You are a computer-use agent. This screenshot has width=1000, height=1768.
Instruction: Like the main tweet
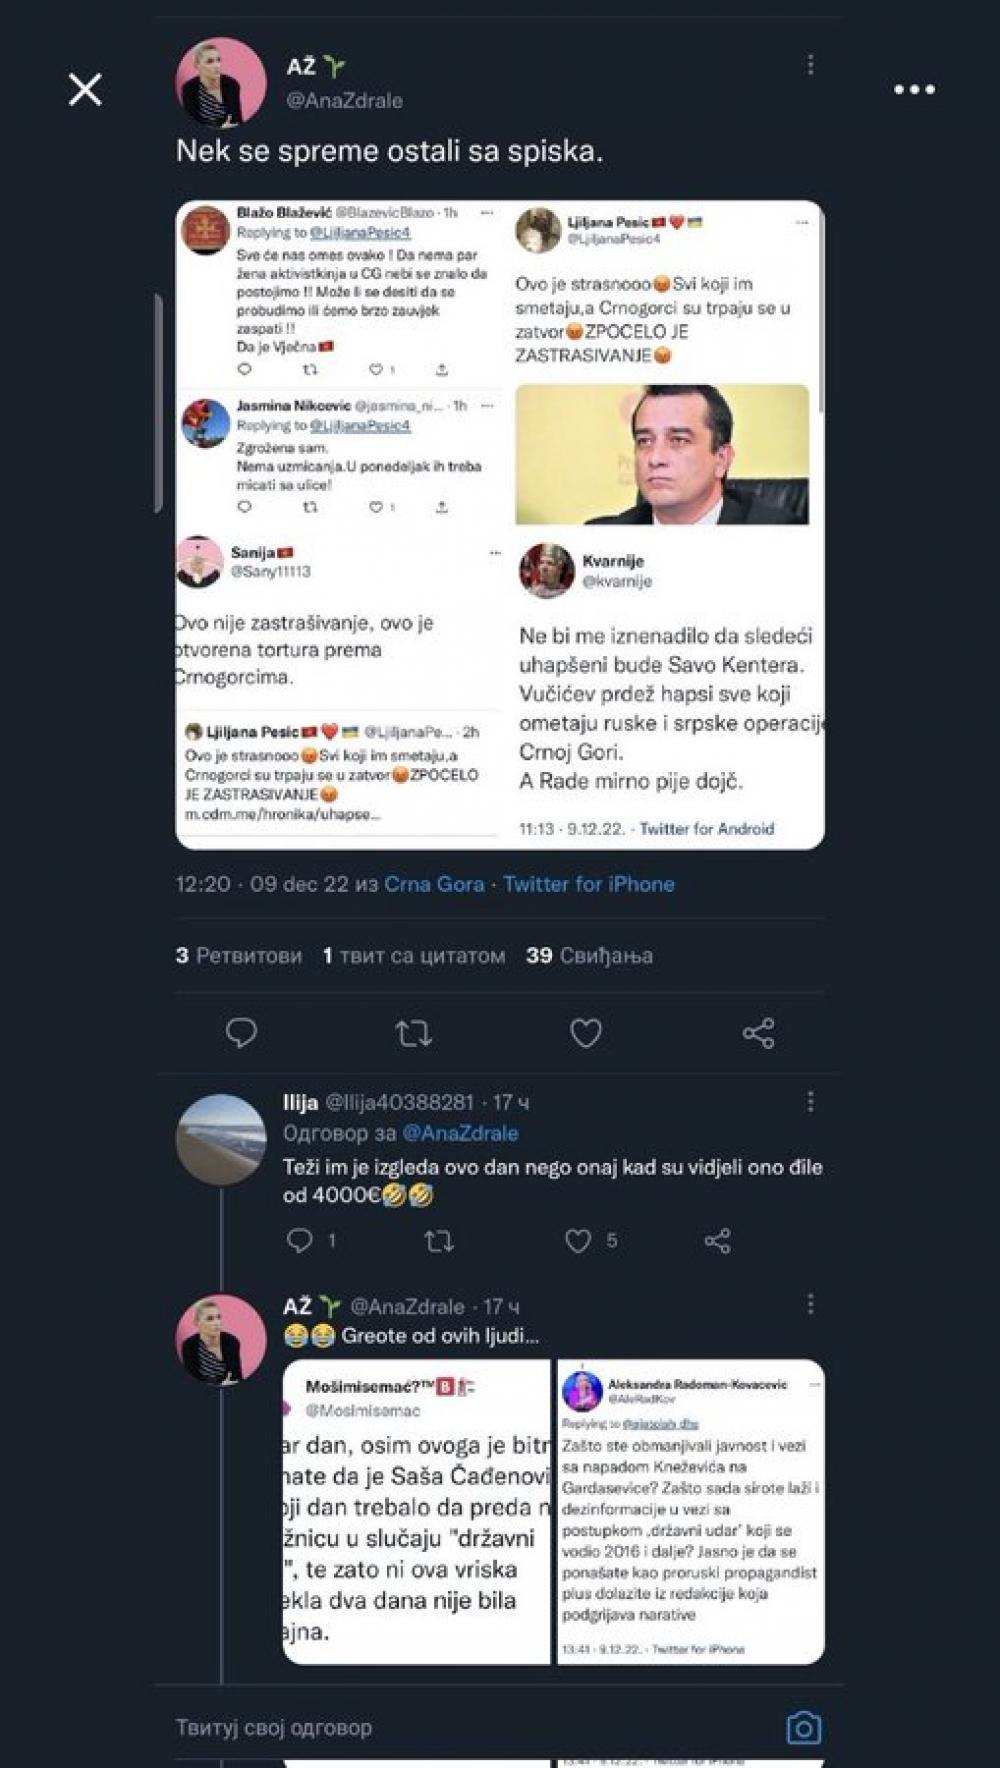point(586,1033)
